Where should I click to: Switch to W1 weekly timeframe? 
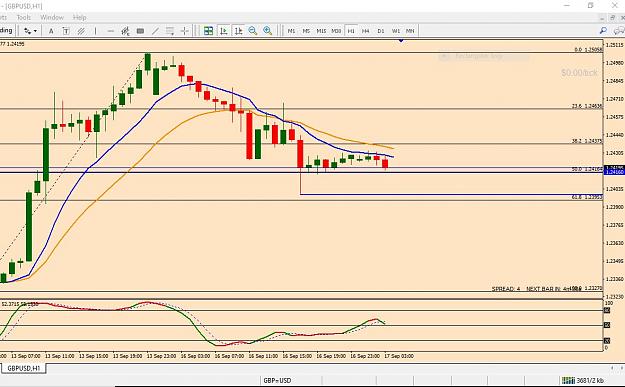coord(396,31)
